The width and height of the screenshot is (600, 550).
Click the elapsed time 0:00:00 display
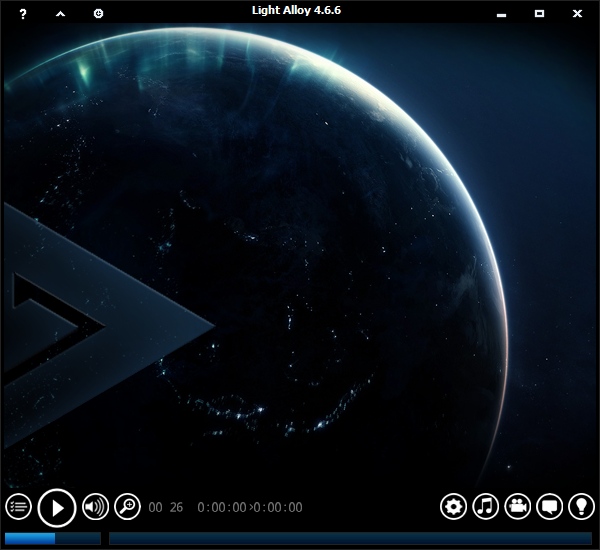221,508
